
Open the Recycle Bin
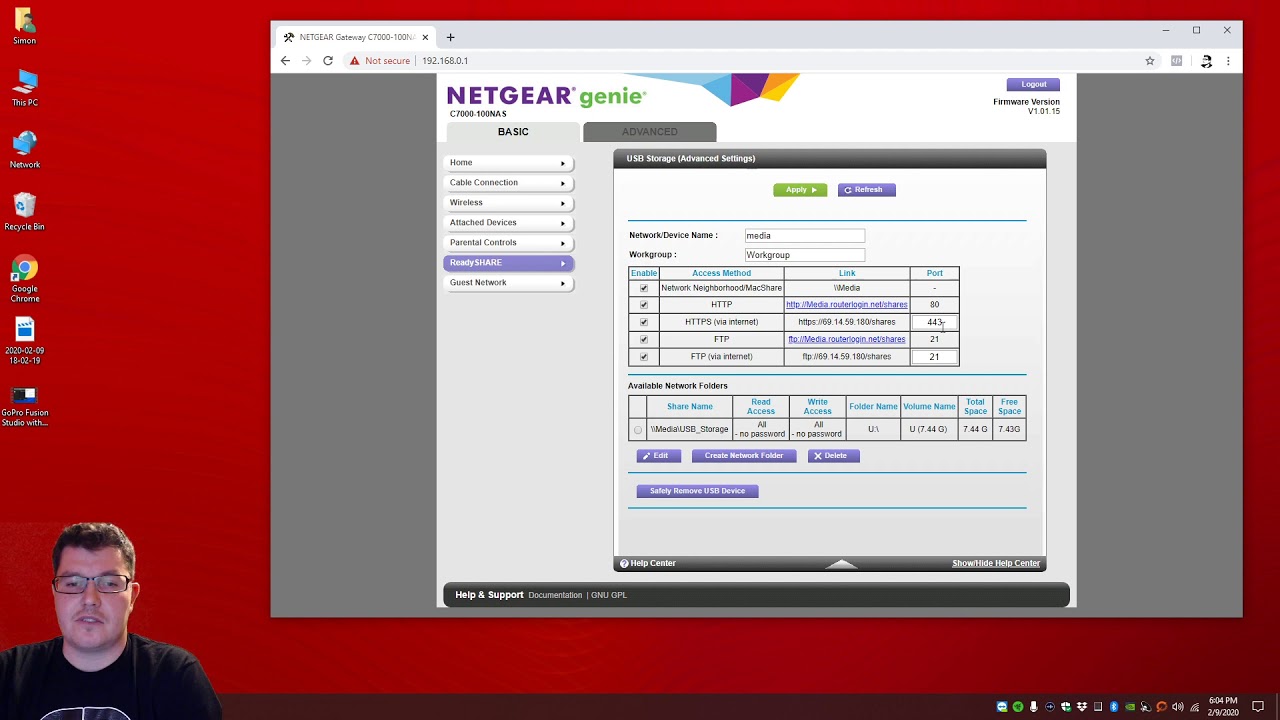(25, 212)
